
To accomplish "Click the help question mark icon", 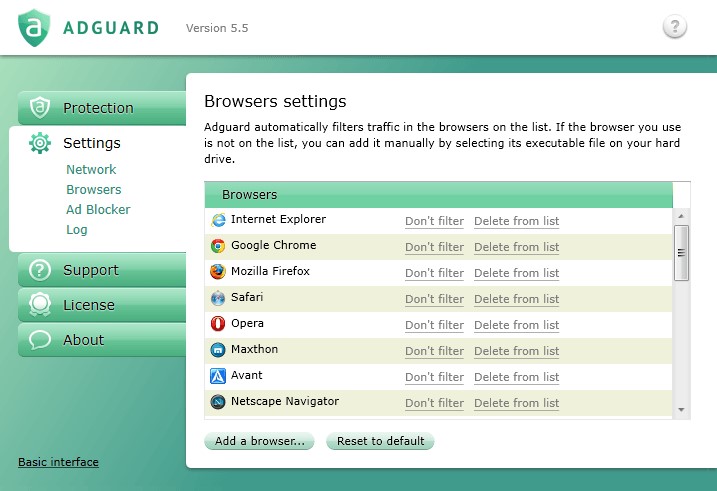I will (x=675, y=27).
